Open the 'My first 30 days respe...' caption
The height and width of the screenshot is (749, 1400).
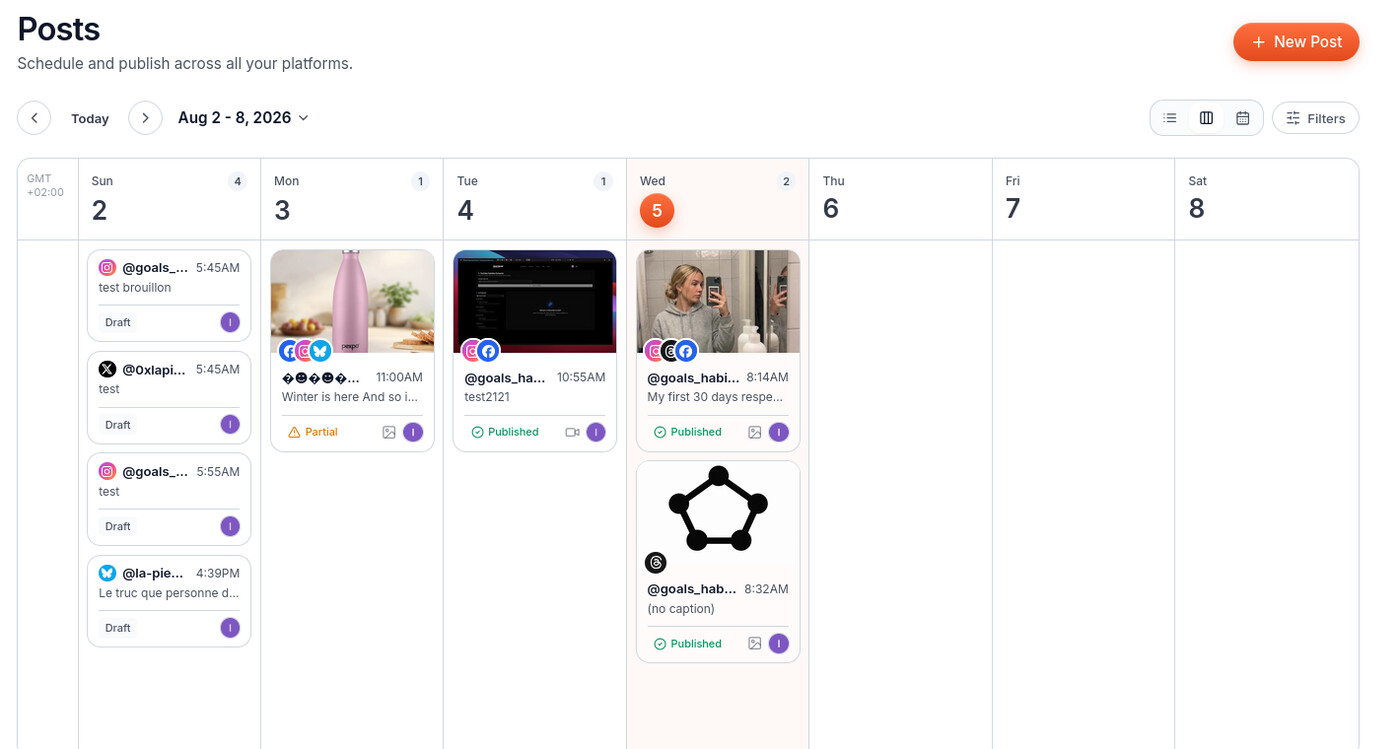(715, 397)
